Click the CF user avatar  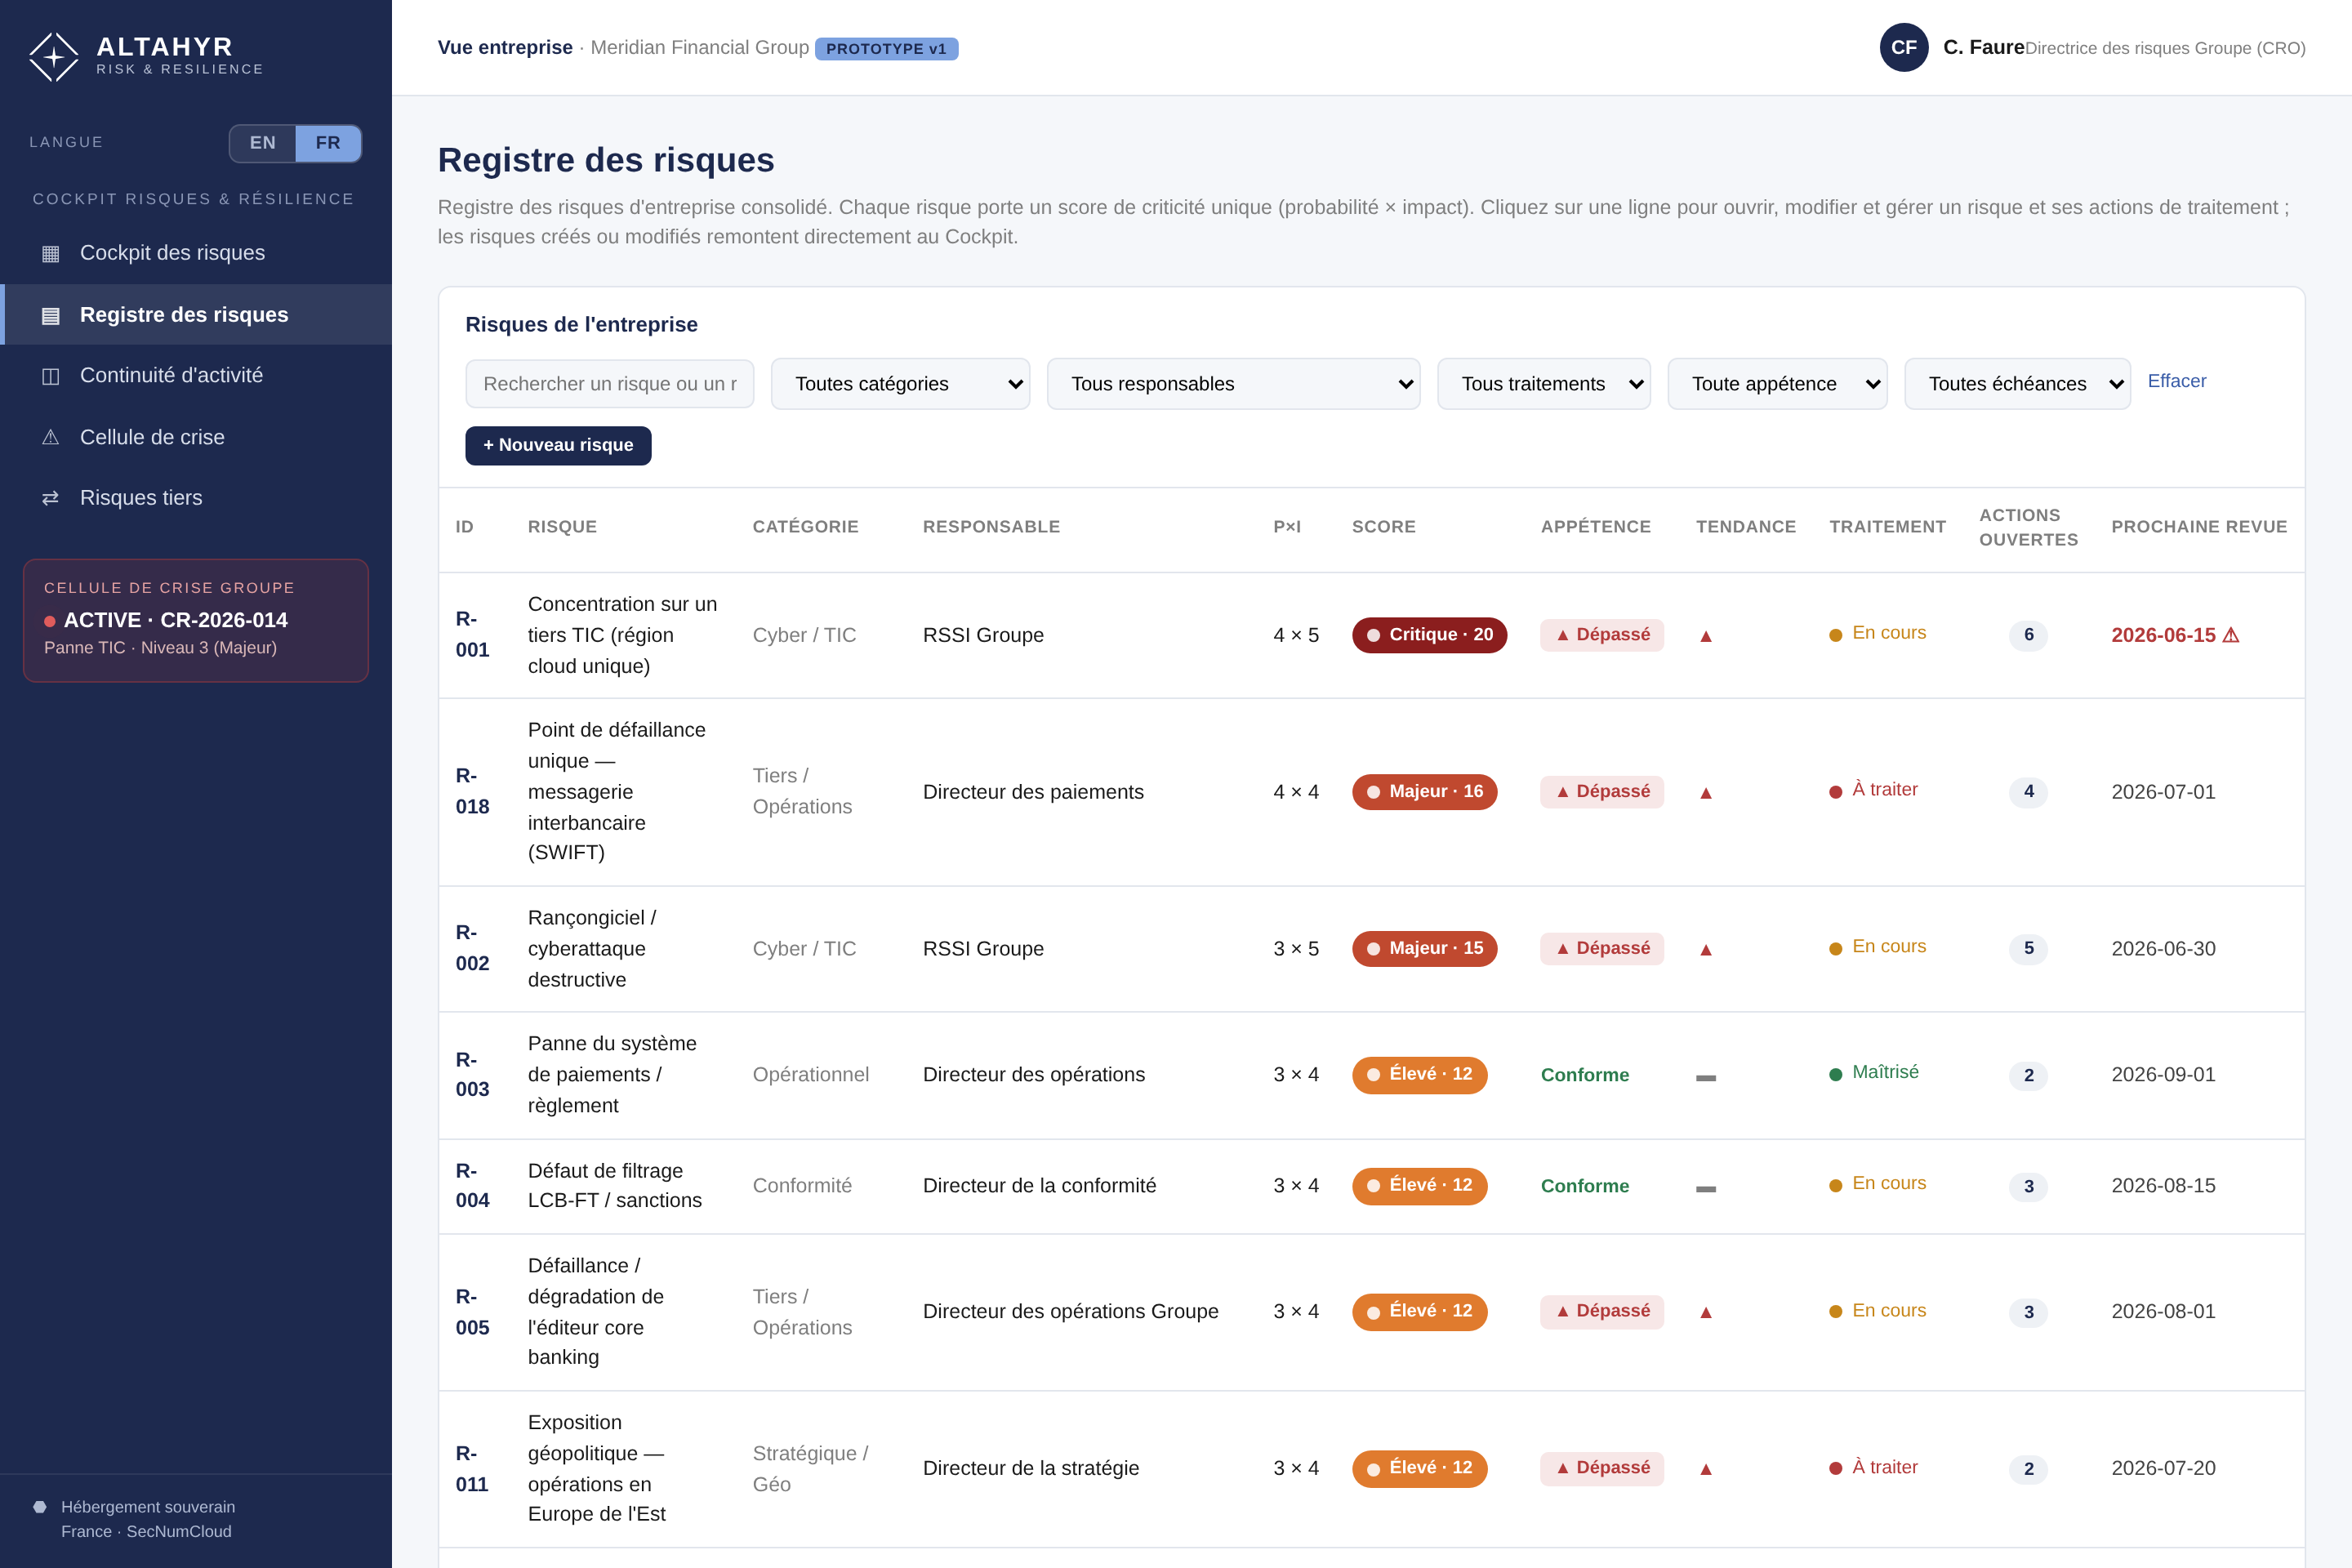point(1904,48)
